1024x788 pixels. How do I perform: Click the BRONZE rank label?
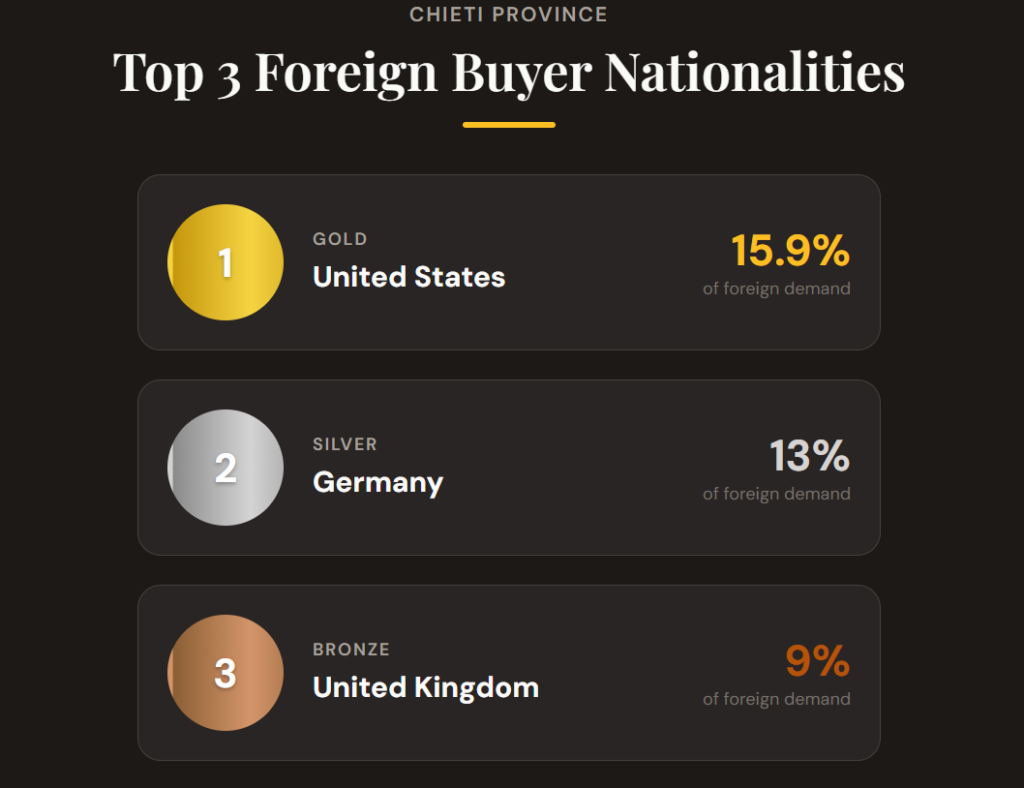(x=351, y=649)
